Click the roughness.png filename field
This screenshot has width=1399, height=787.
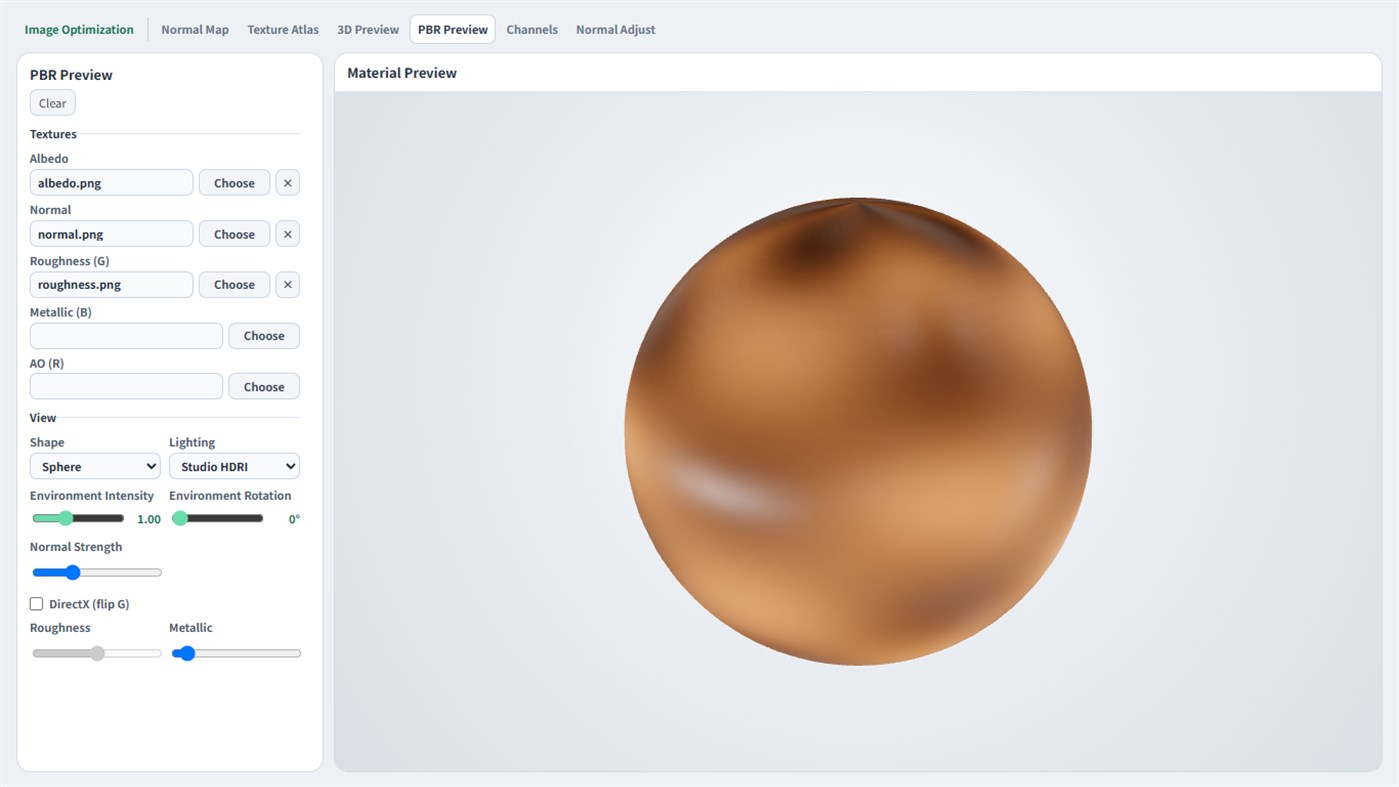click(x=111, y=285)
